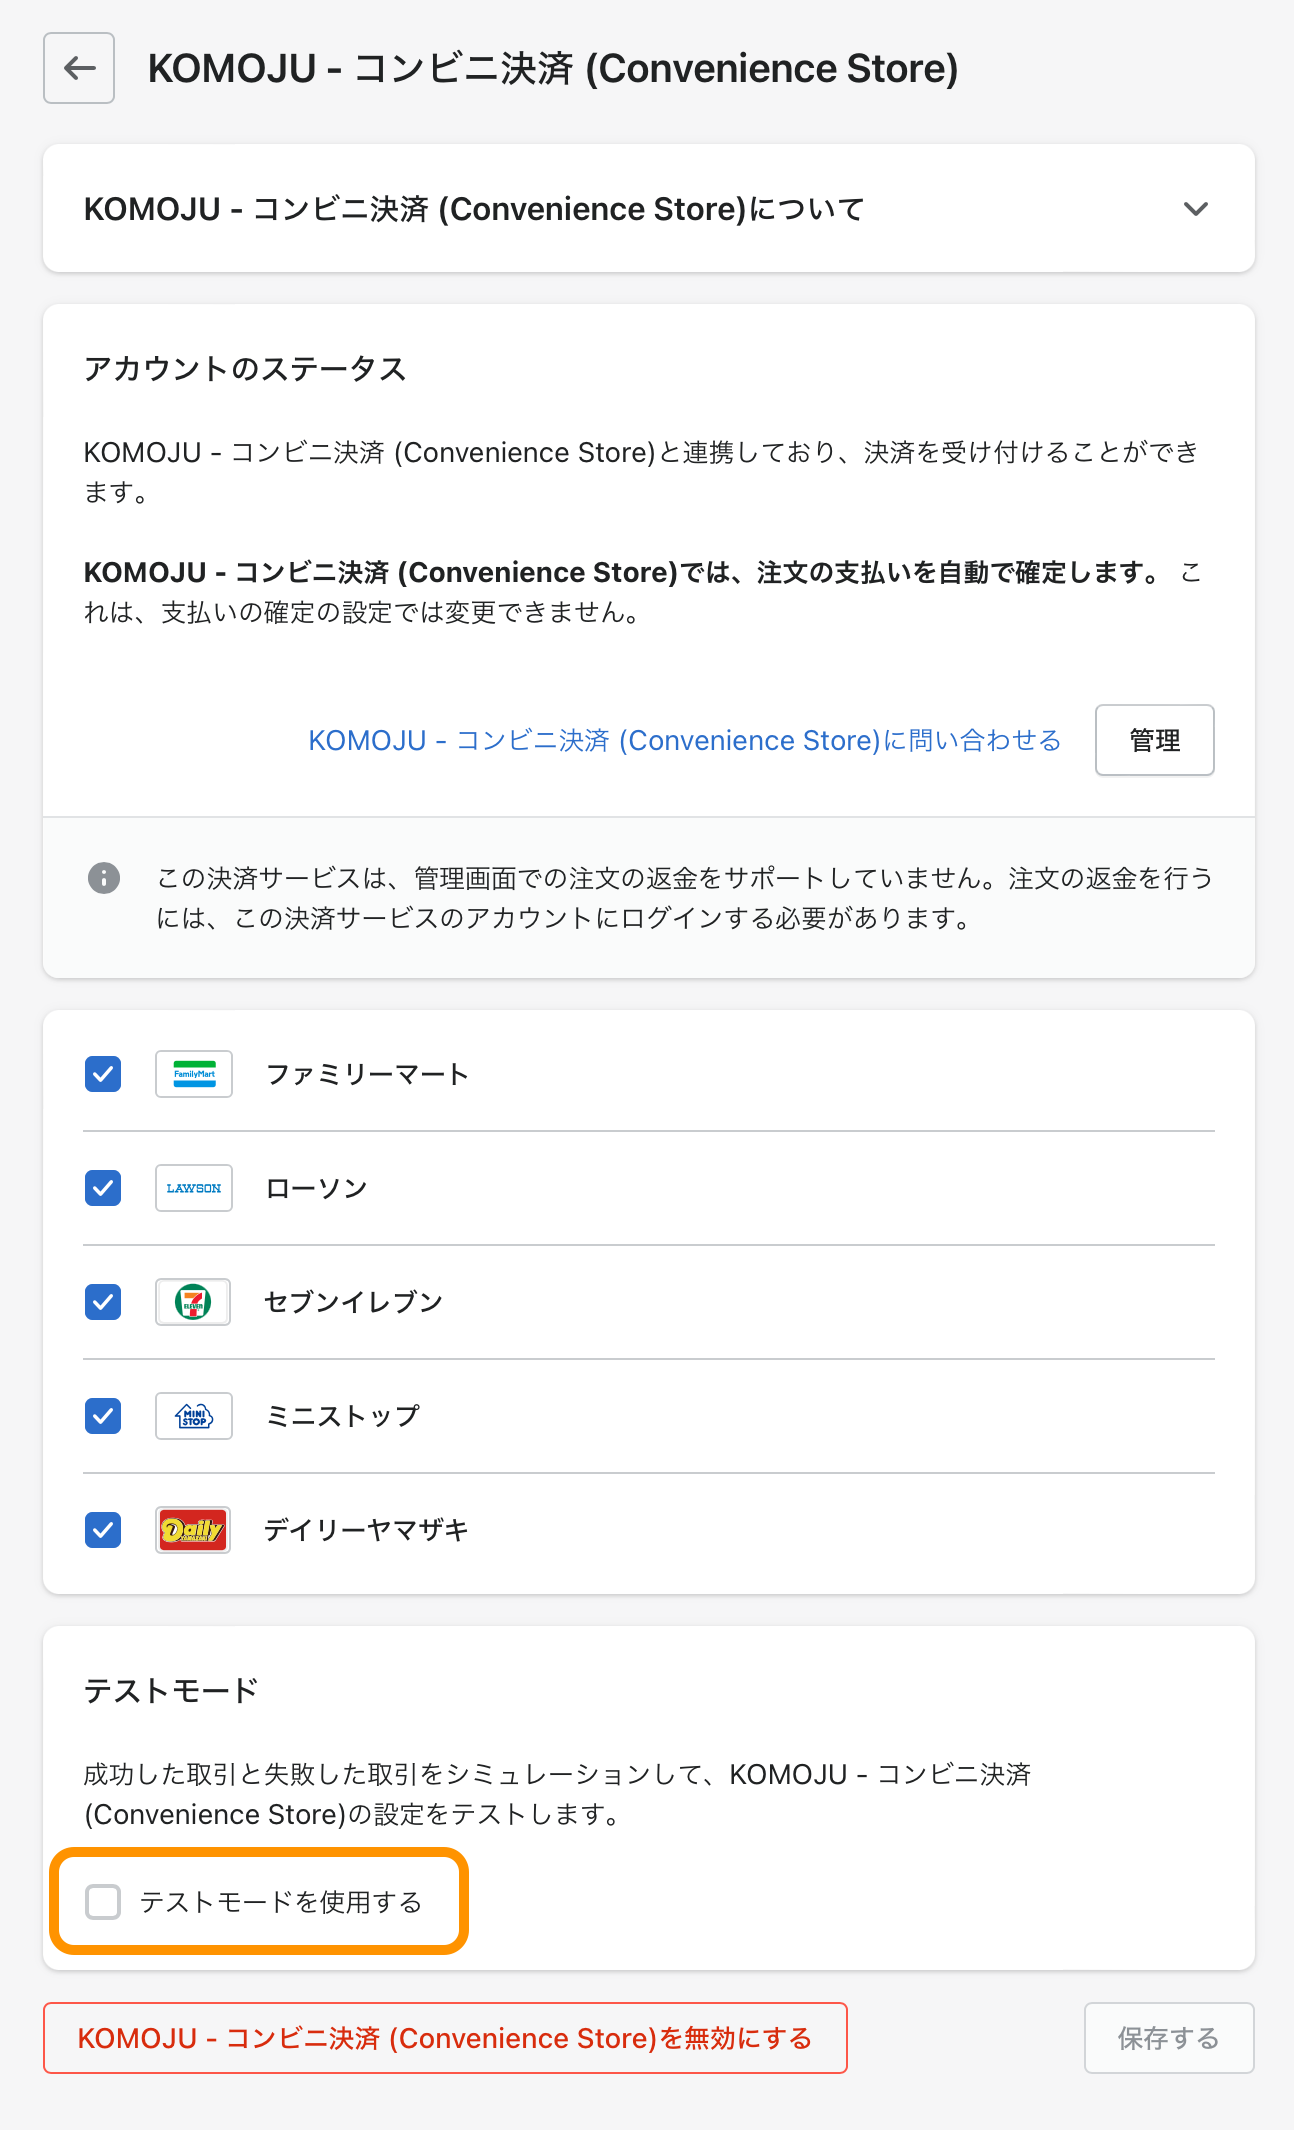Click the 保存する save button

(1168, 2038)
